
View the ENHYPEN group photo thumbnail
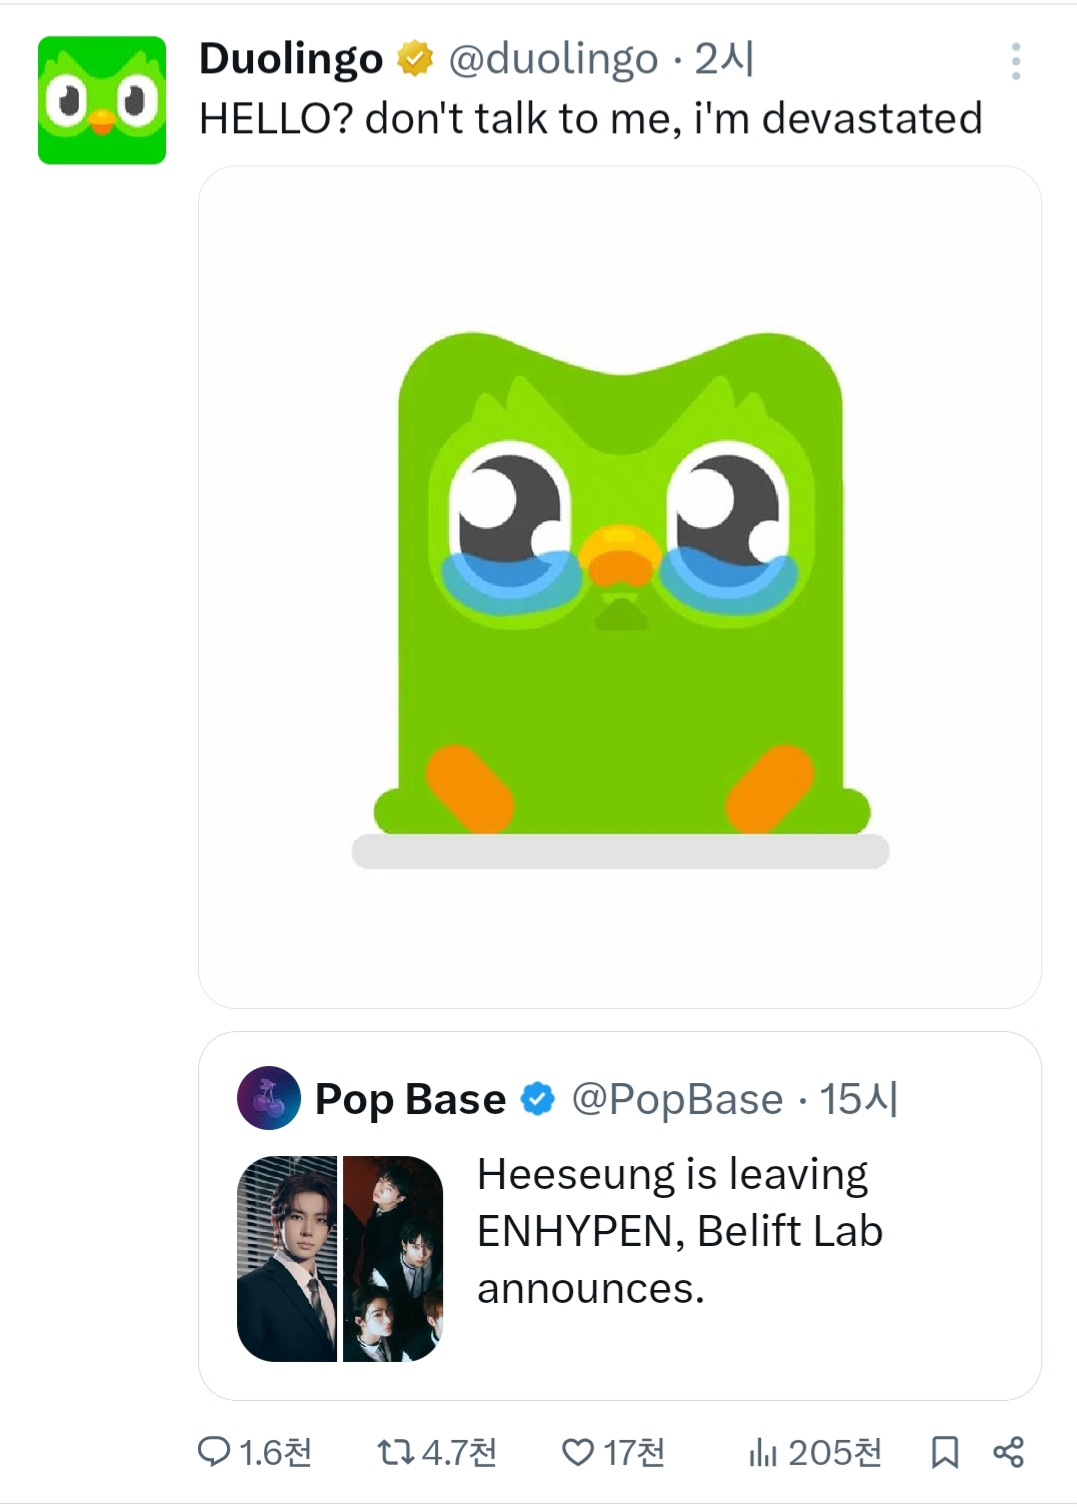tap(393, 1258)
